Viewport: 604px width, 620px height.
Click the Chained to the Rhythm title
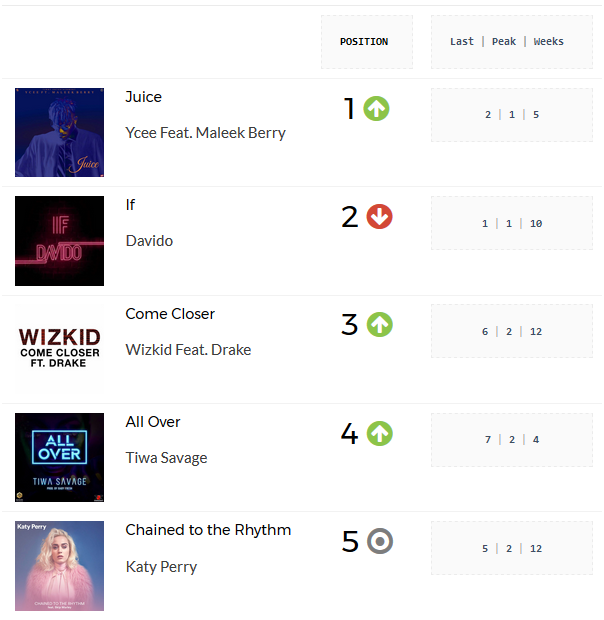[x=208, y=530]
